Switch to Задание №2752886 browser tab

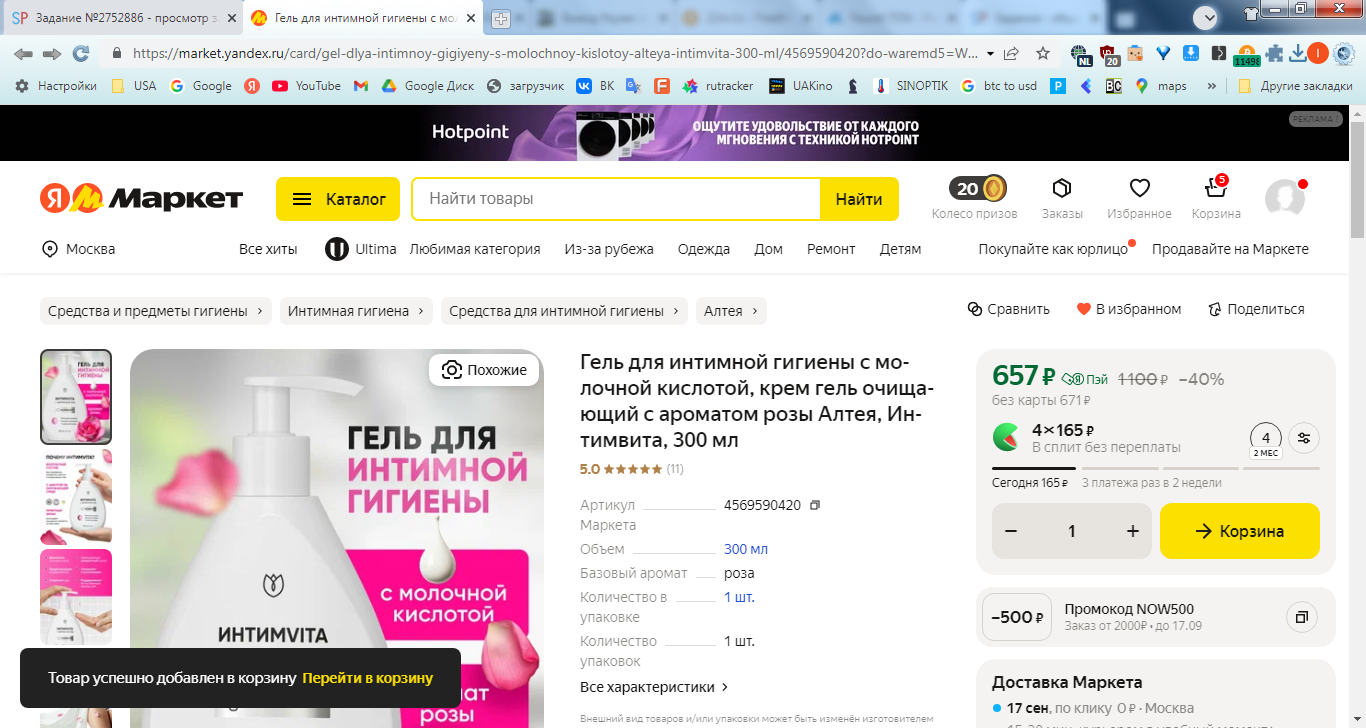[122, 19]
